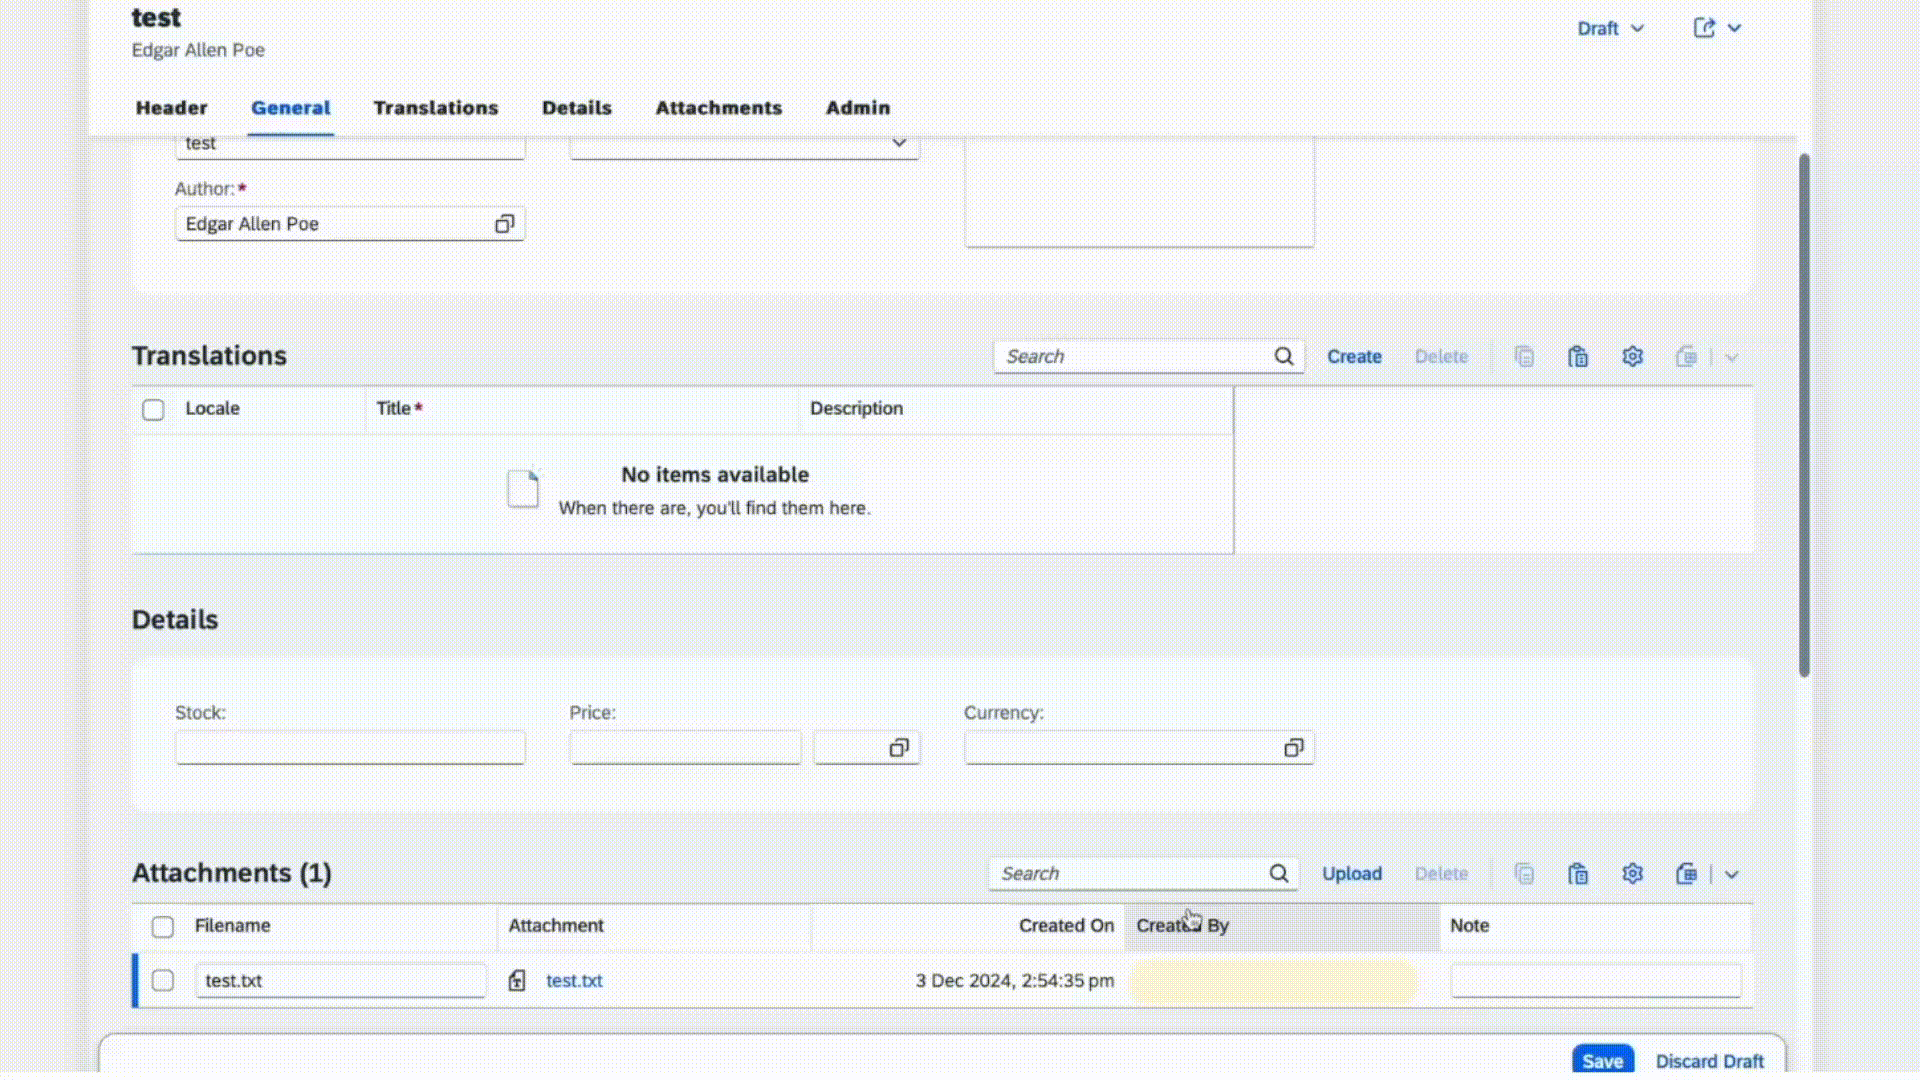Click the Created By column header
1920x1080 pixels.
pos(1282,926)
